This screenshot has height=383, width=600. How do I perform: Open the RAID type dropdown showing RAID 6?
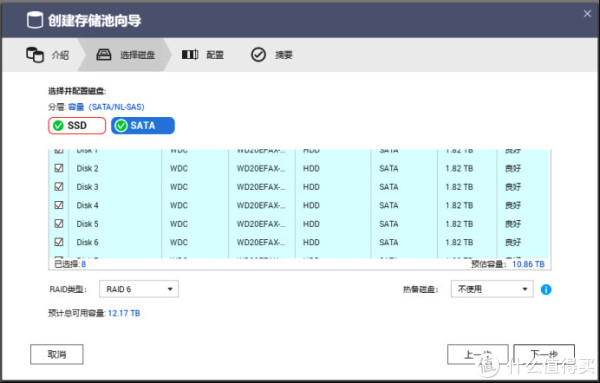point(139,289)
